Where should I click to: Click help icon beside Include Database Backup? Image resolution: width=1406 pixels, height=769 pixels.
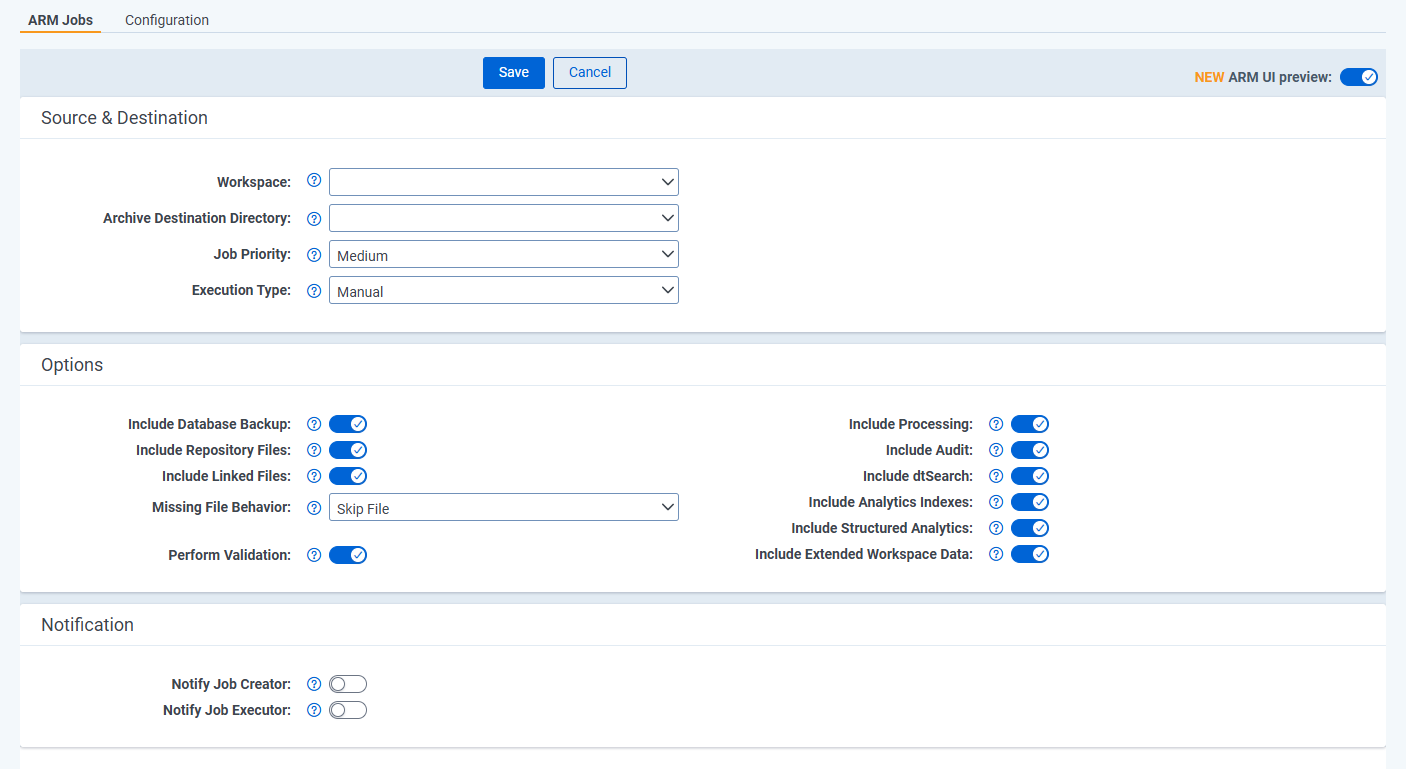point(314,424)
